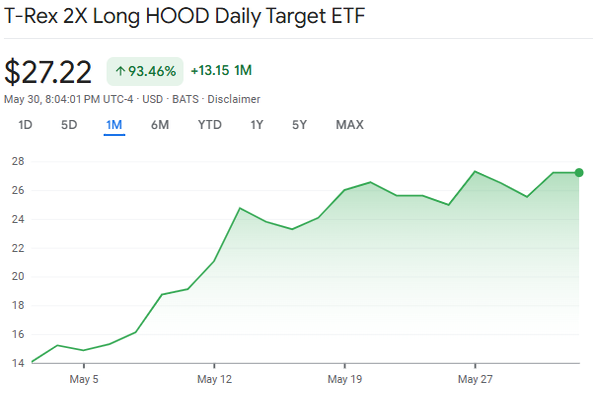Select the 1Y time range
The image size is (593, 395).
pyautogui.click(x=257, y=125)
